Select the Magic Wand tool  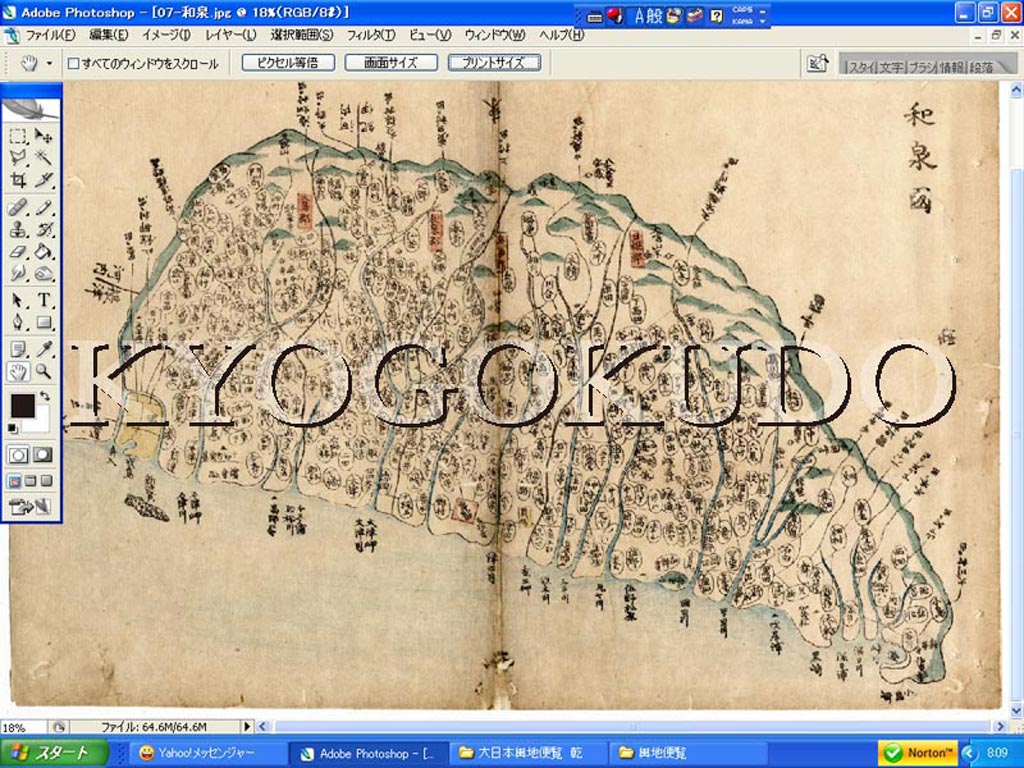(44, 157)
